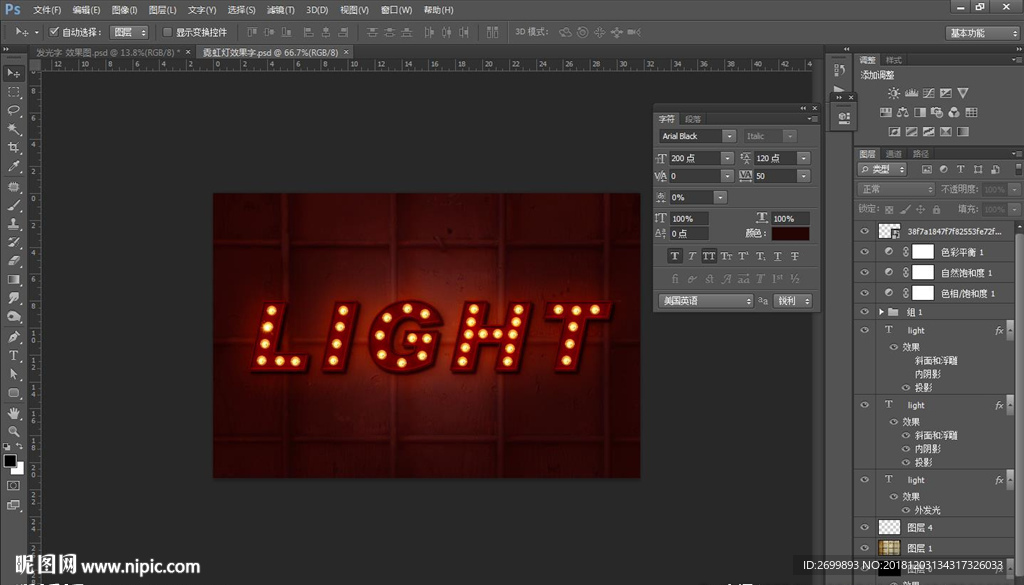The height and width of the screenshot is (585, 1024).
Task: Select the Crop tool
Action: [x=14, y=148]
